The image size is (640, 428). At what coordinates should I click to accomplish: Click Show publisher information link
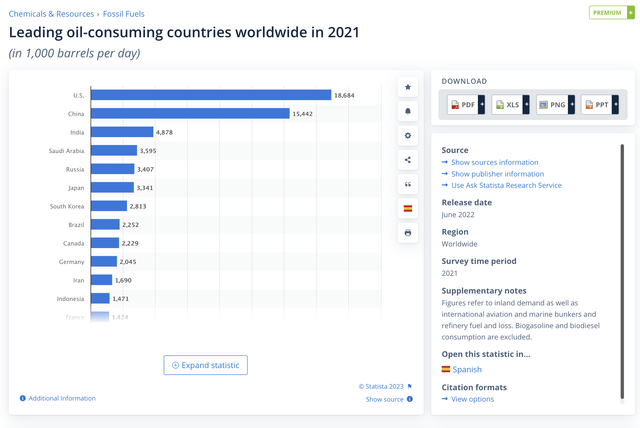(498, 174)
